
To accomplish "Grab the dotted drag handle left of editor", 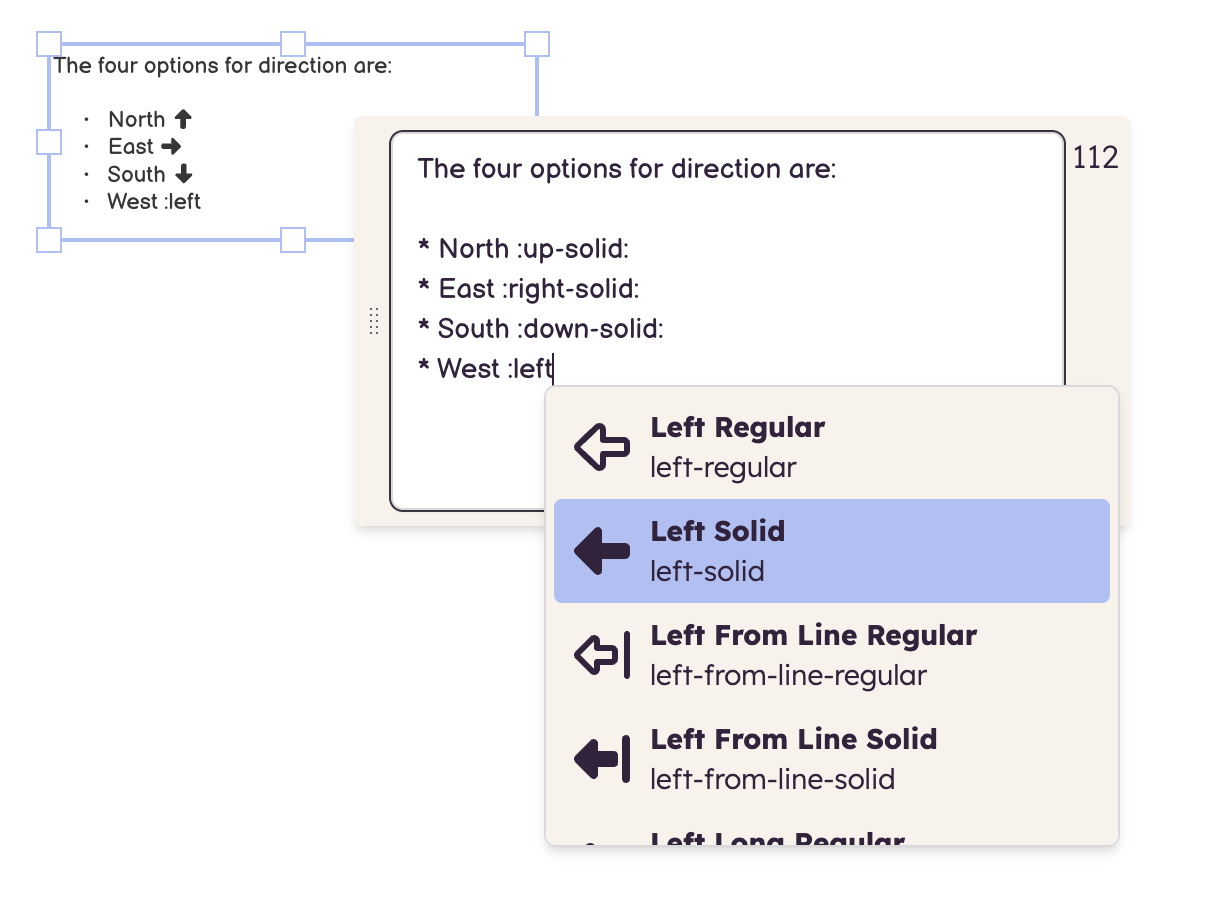I will pos(374,321).
